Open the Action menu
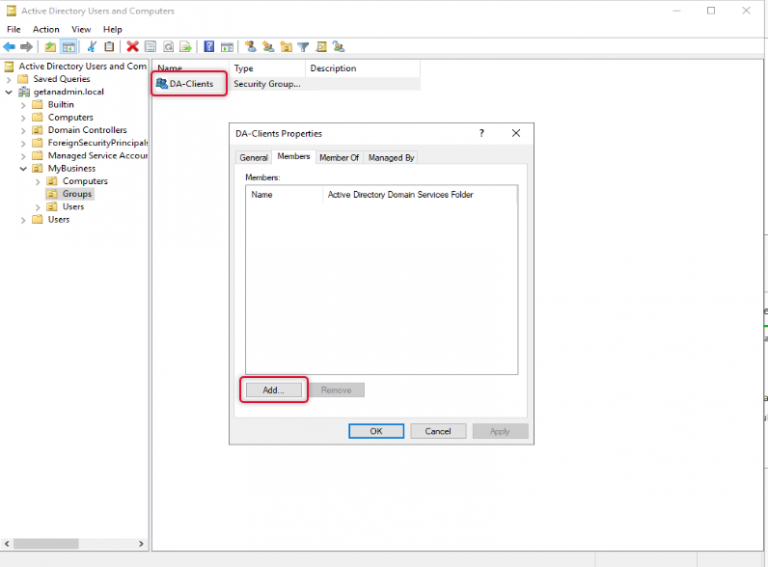 (x=46, y=29)
